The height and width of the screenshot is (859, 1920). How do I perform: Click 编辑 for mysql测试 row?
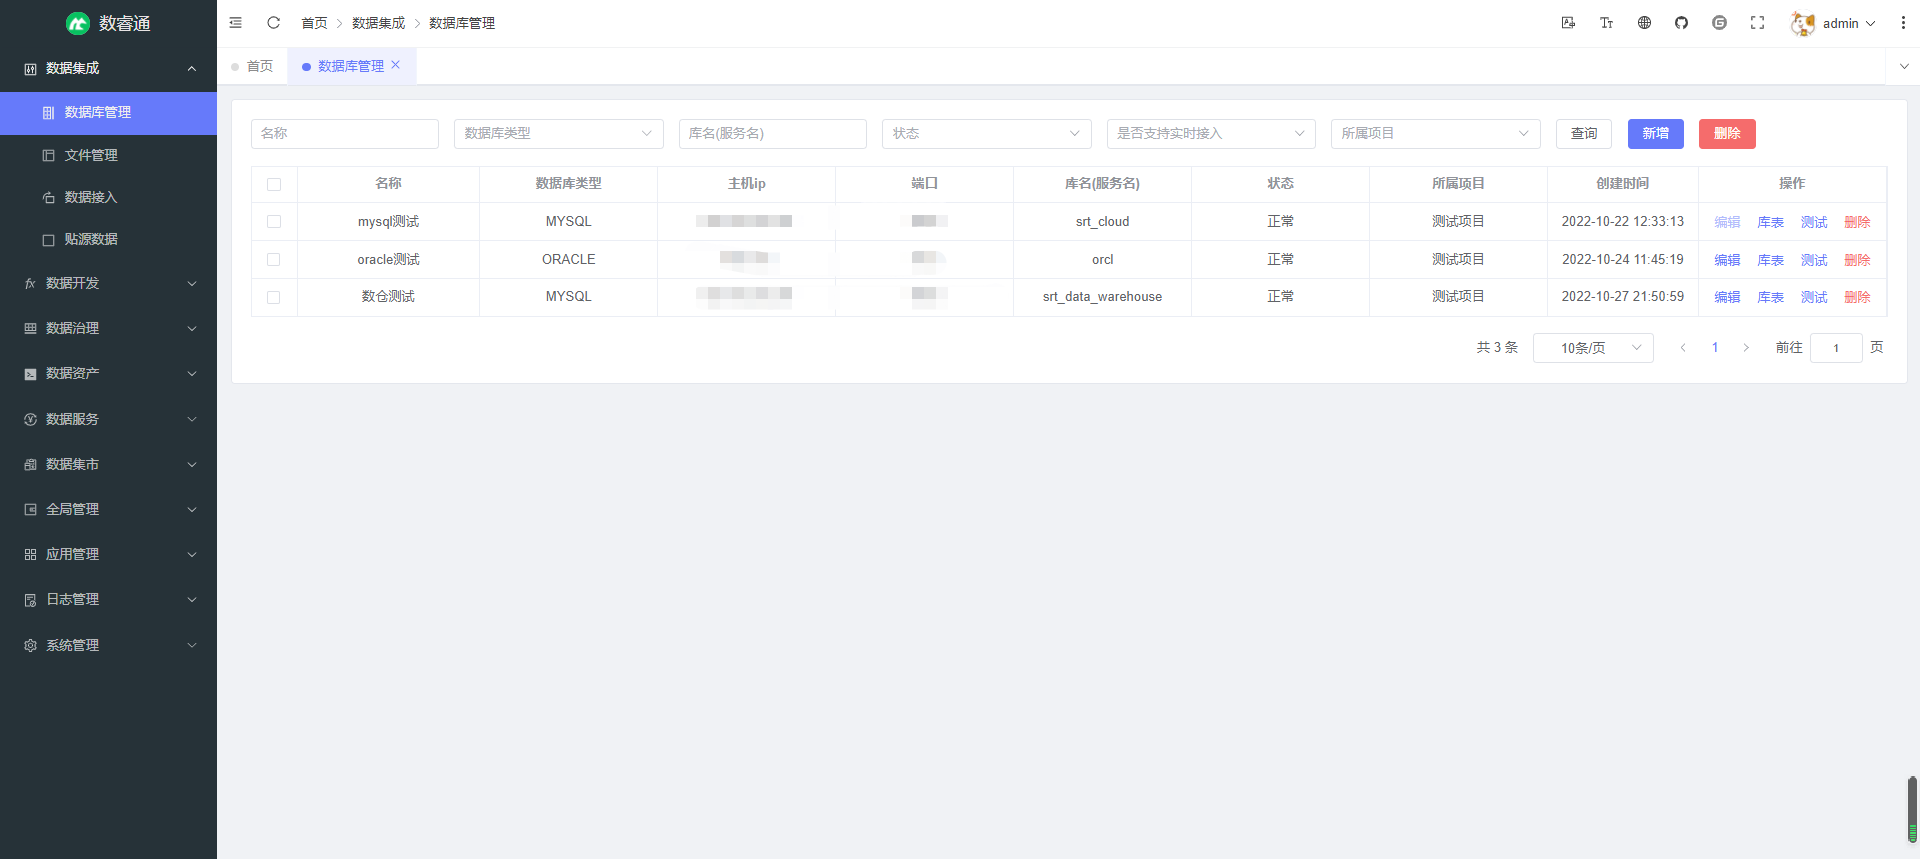1727,222
